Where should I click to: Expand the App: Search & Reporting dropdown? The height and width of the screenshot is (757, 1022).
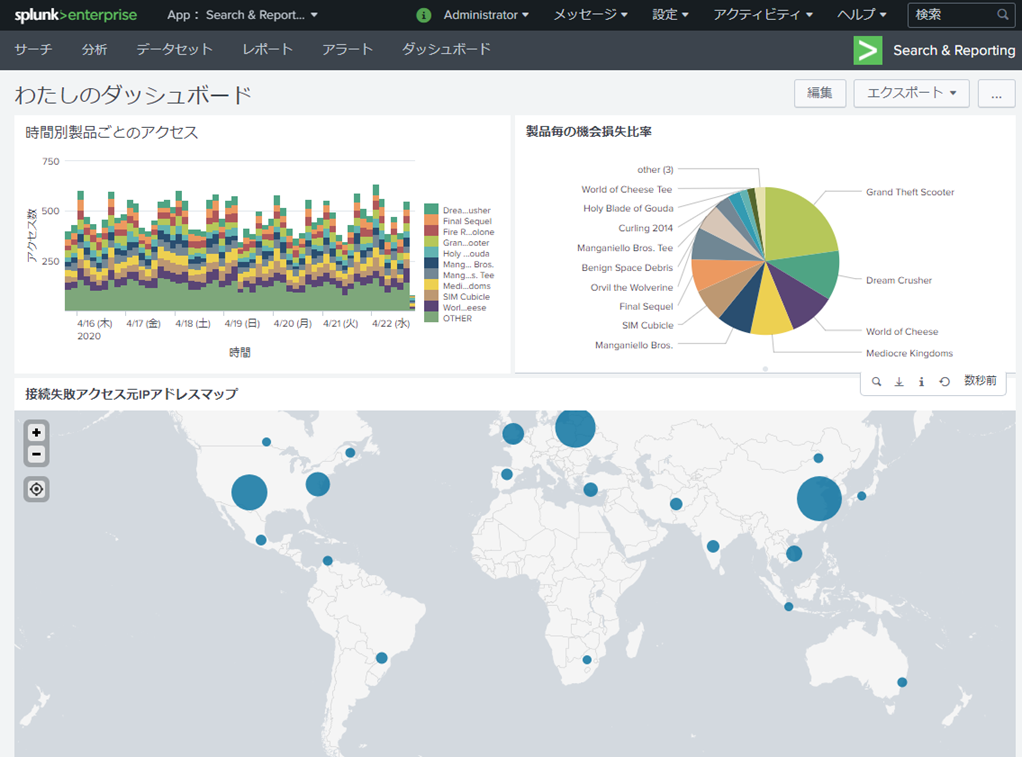click(242, 15)
